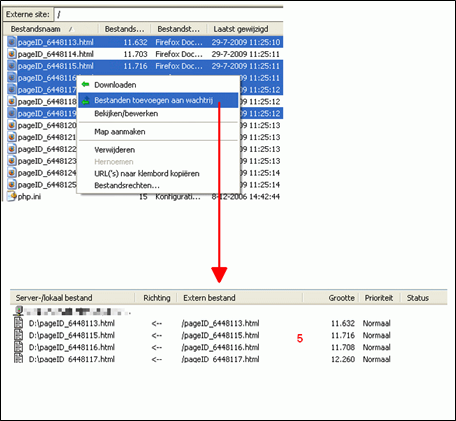Select the php.ini file row
456x421 pixels.
[x=144, y=197]
